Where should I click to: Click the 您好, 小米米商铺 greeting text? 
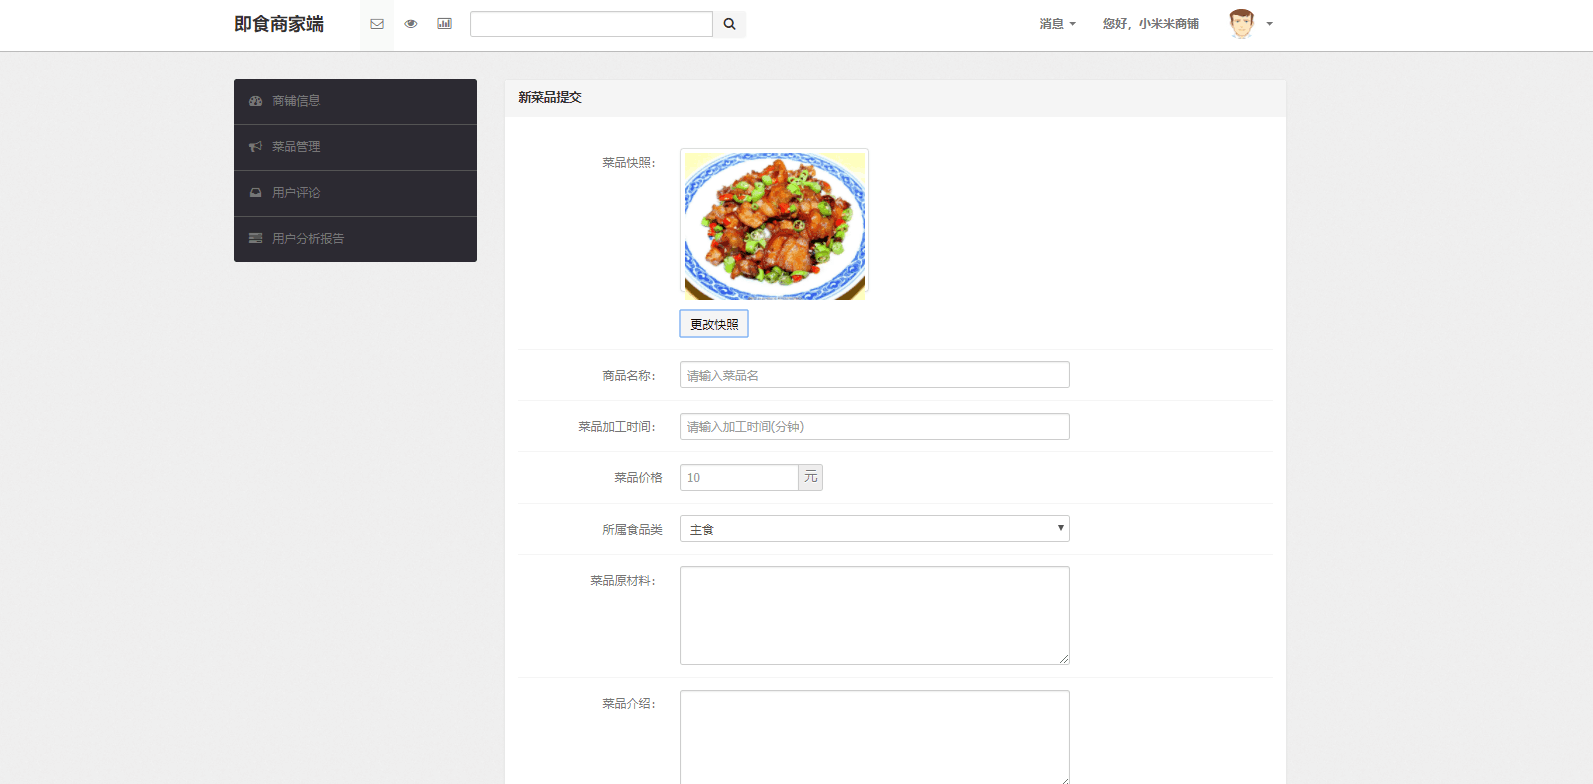pos(1151,24)
